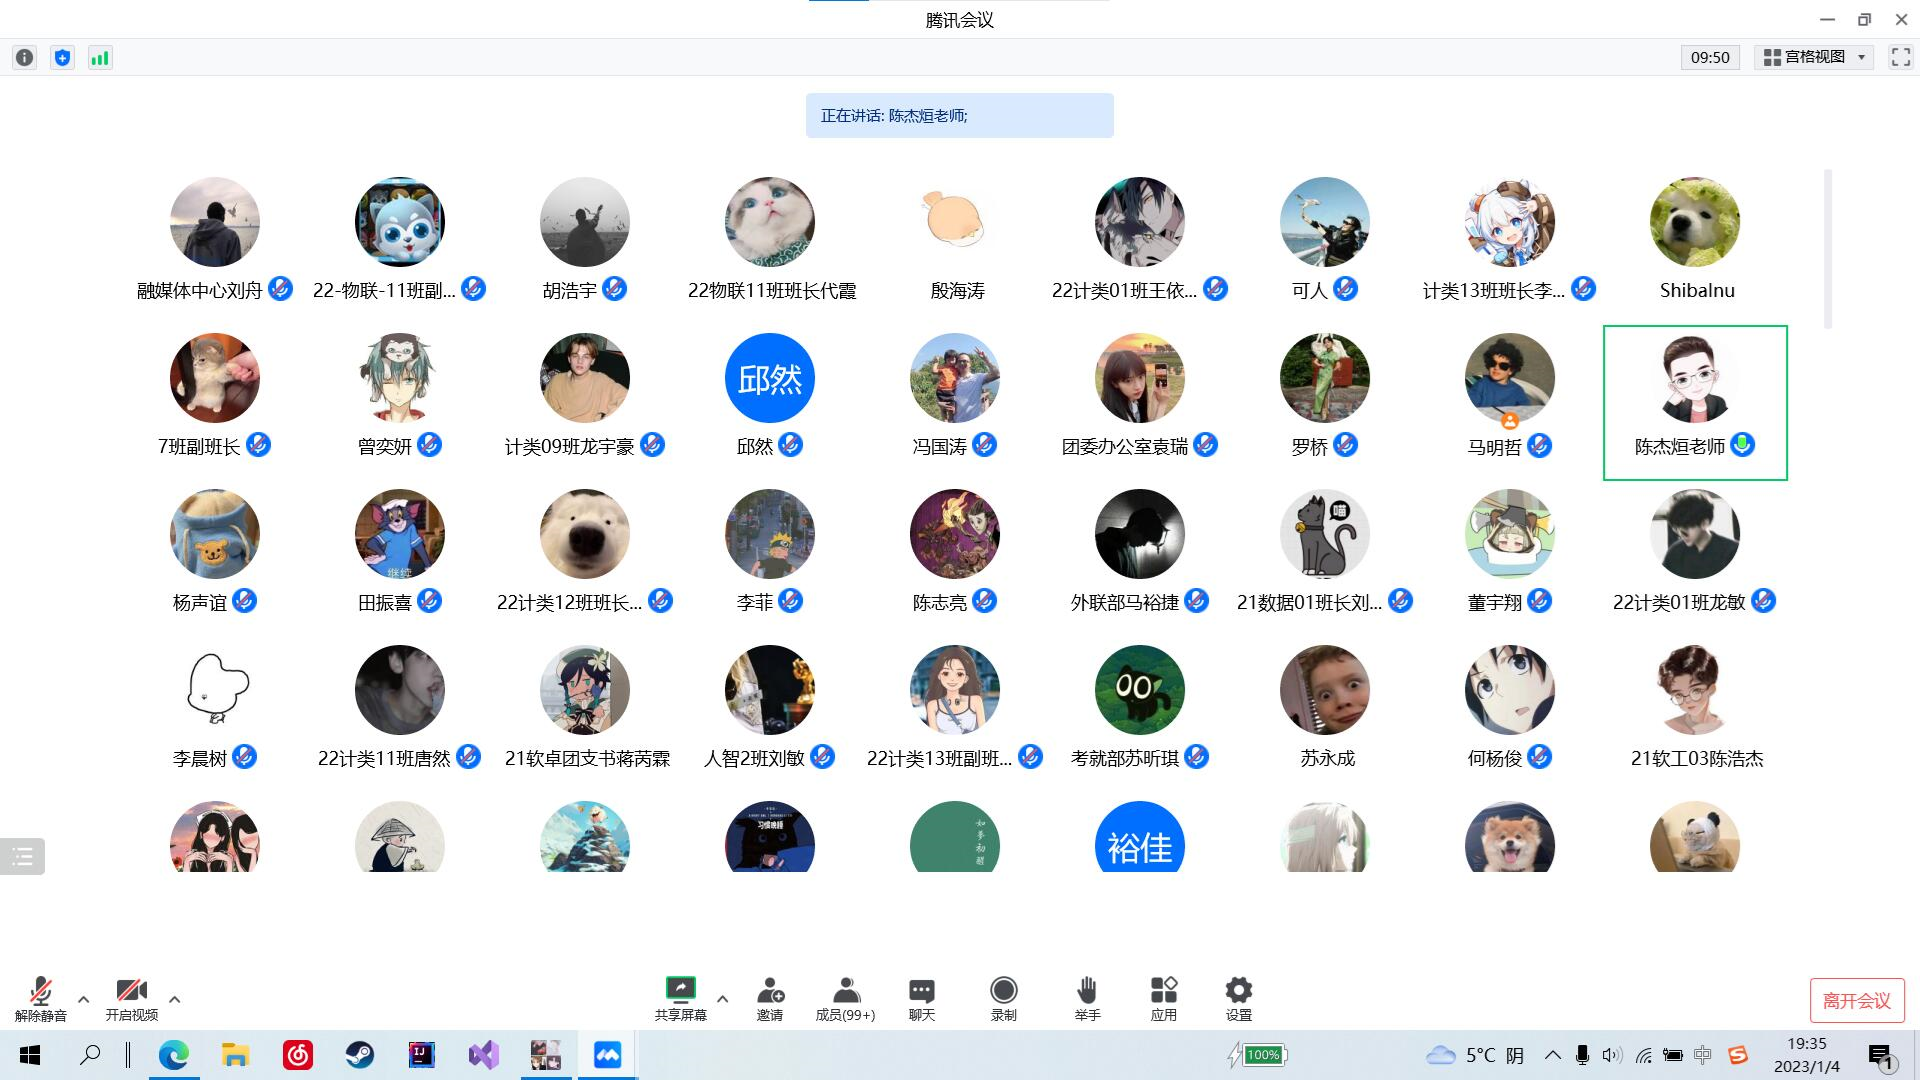Open meeting info icon
The width and height of the screenshot is (1920, 1080).
(24, 58)
